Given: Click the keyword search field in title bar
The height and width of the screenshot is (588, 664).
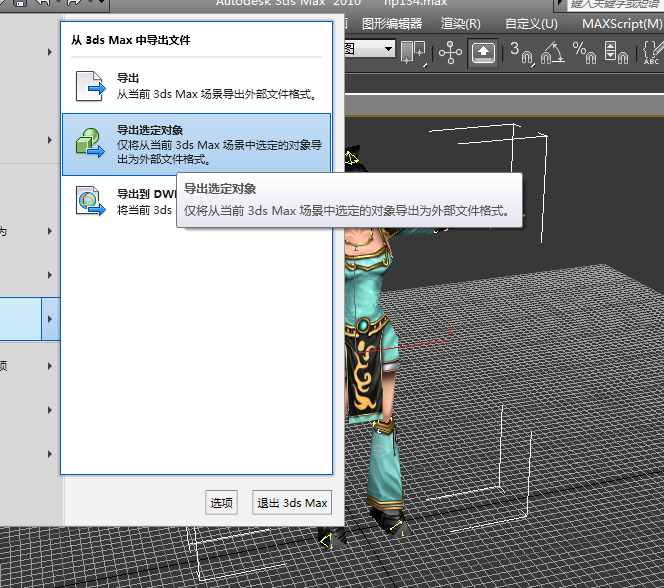Looking at the screenshot, I should click(x=615, y=5).
